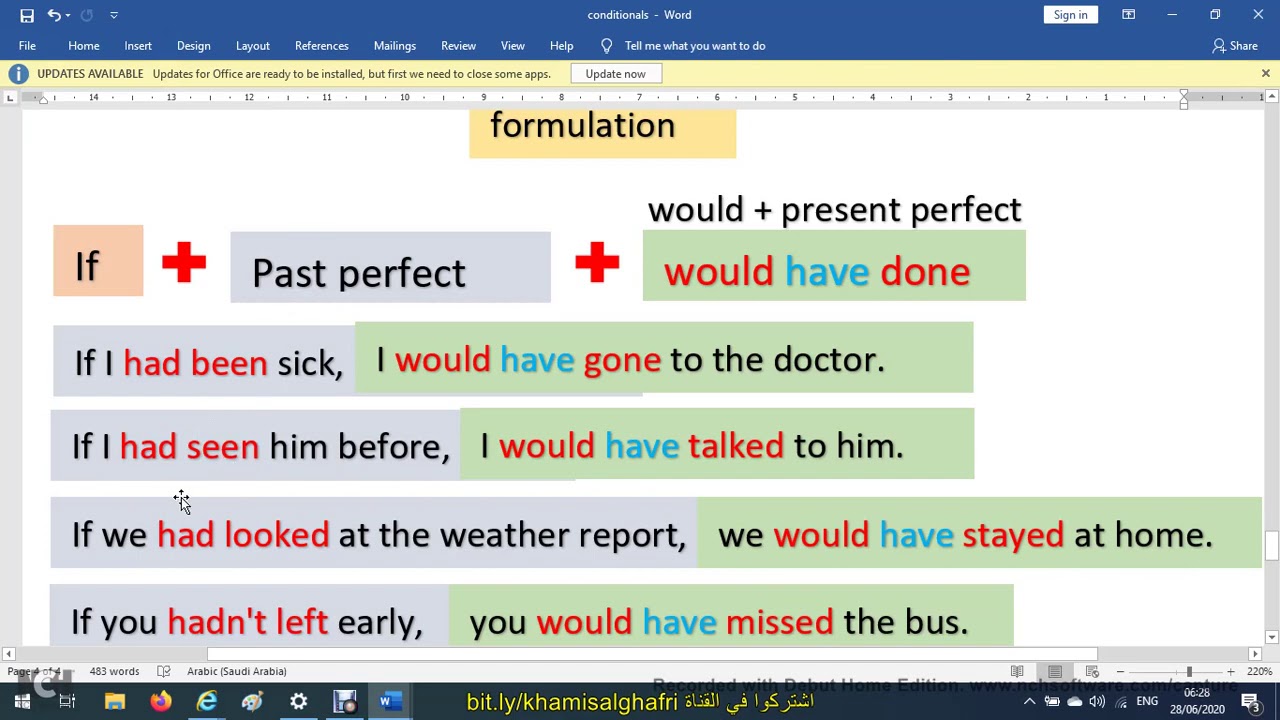Select the References tab
The image size is (1280, 720).
322,46
